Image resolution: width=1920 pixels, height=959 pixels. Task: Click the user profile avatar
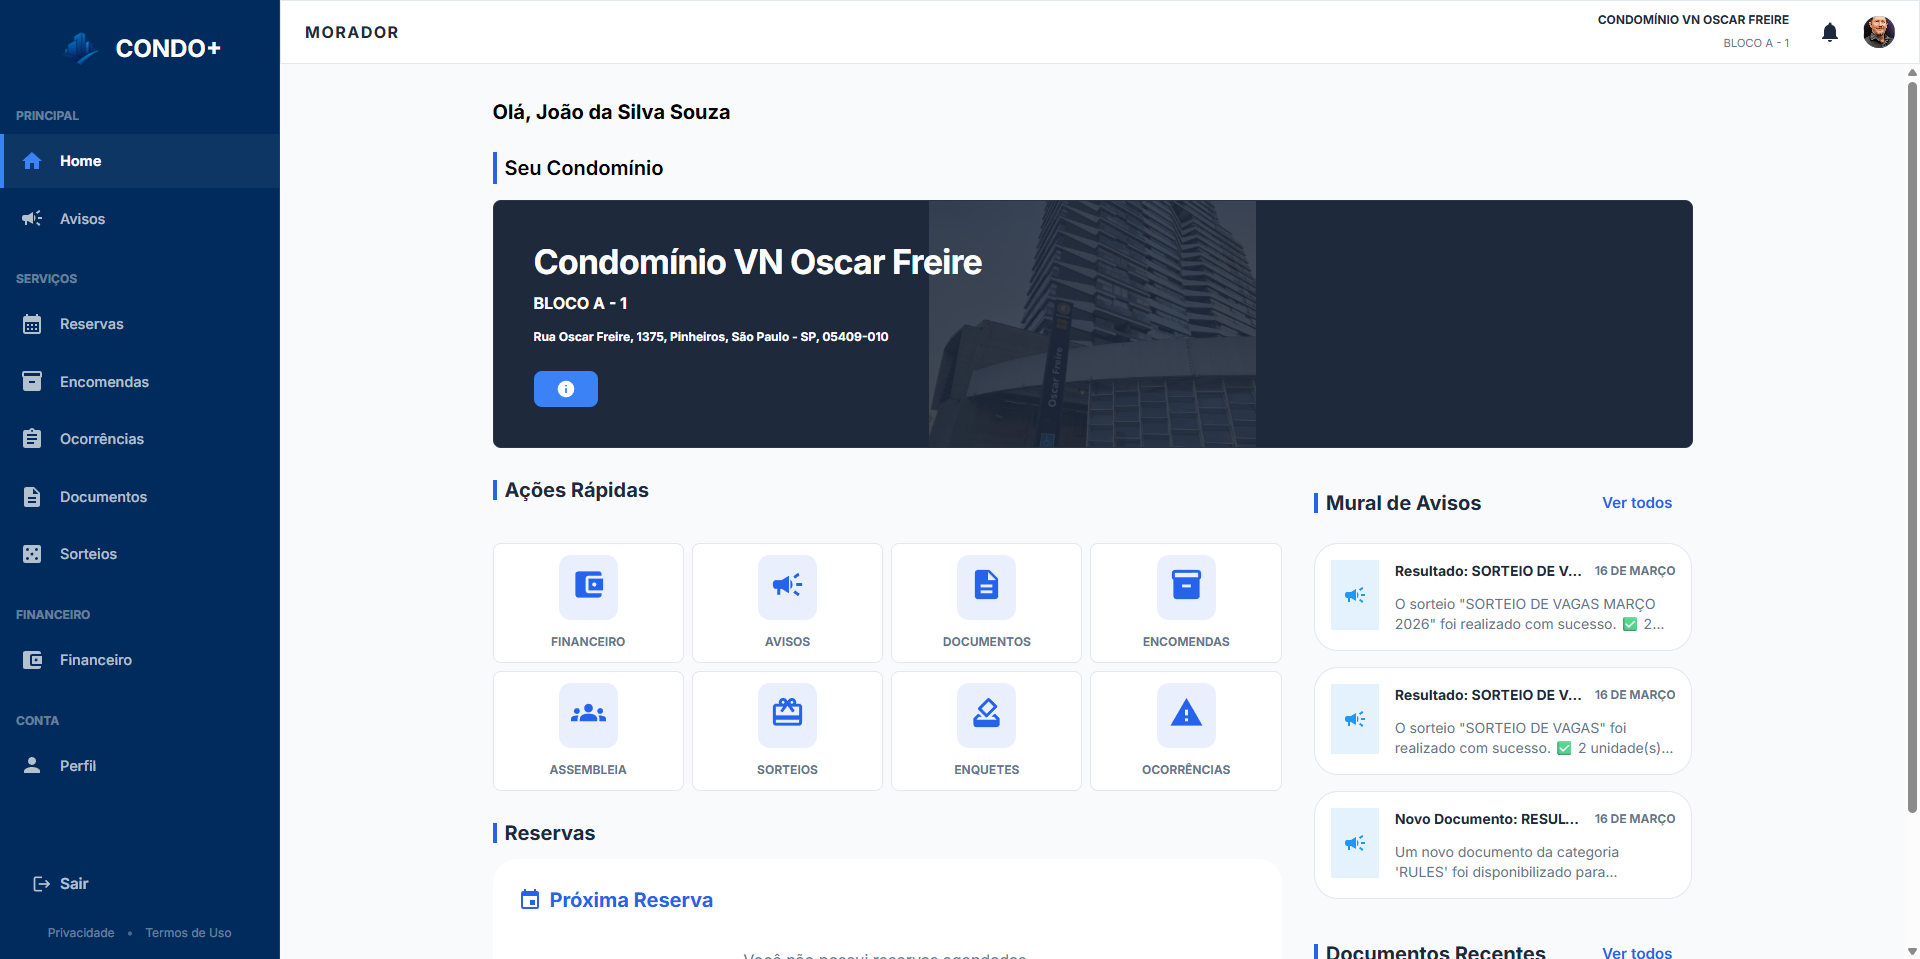click(1878, 32)
